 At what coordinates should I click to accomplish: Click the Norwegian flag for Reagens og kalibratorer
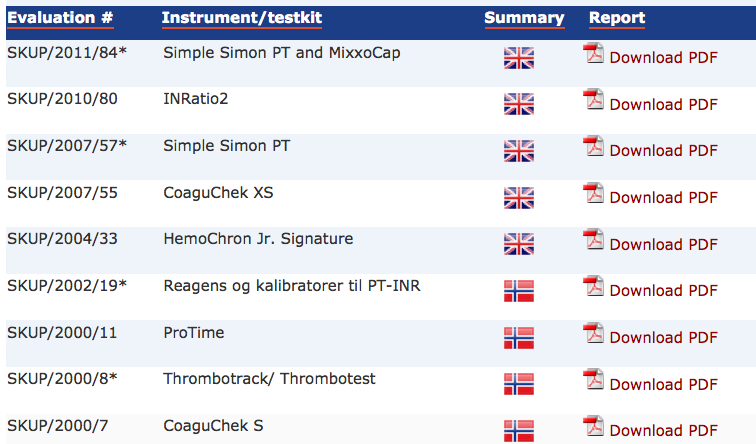(x=519, y=291)
